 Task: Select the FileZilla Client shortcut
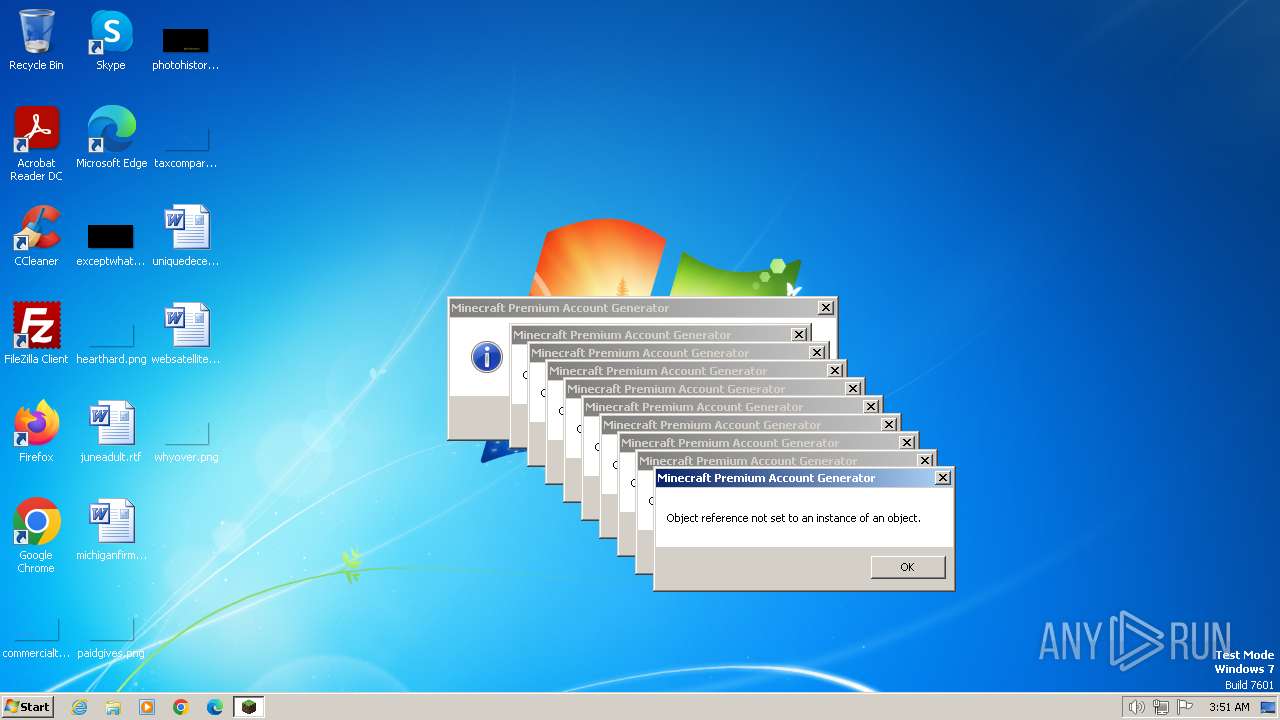coord(36,334)
